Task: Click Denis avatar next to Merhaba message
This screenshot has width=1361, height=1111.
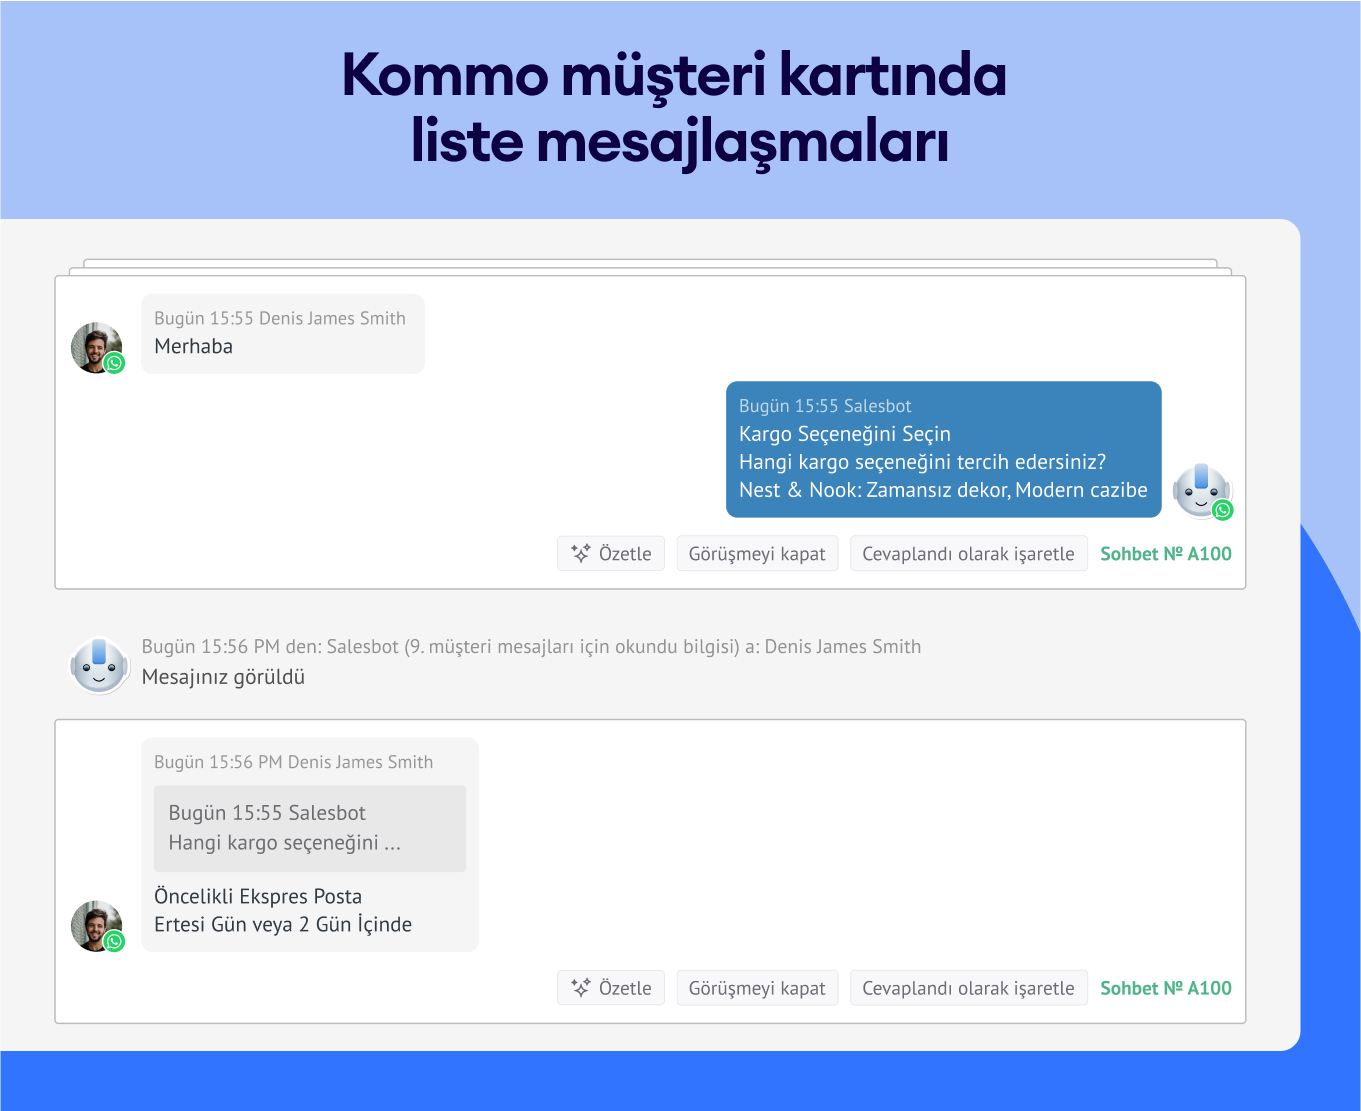Action: click(97, 347)
